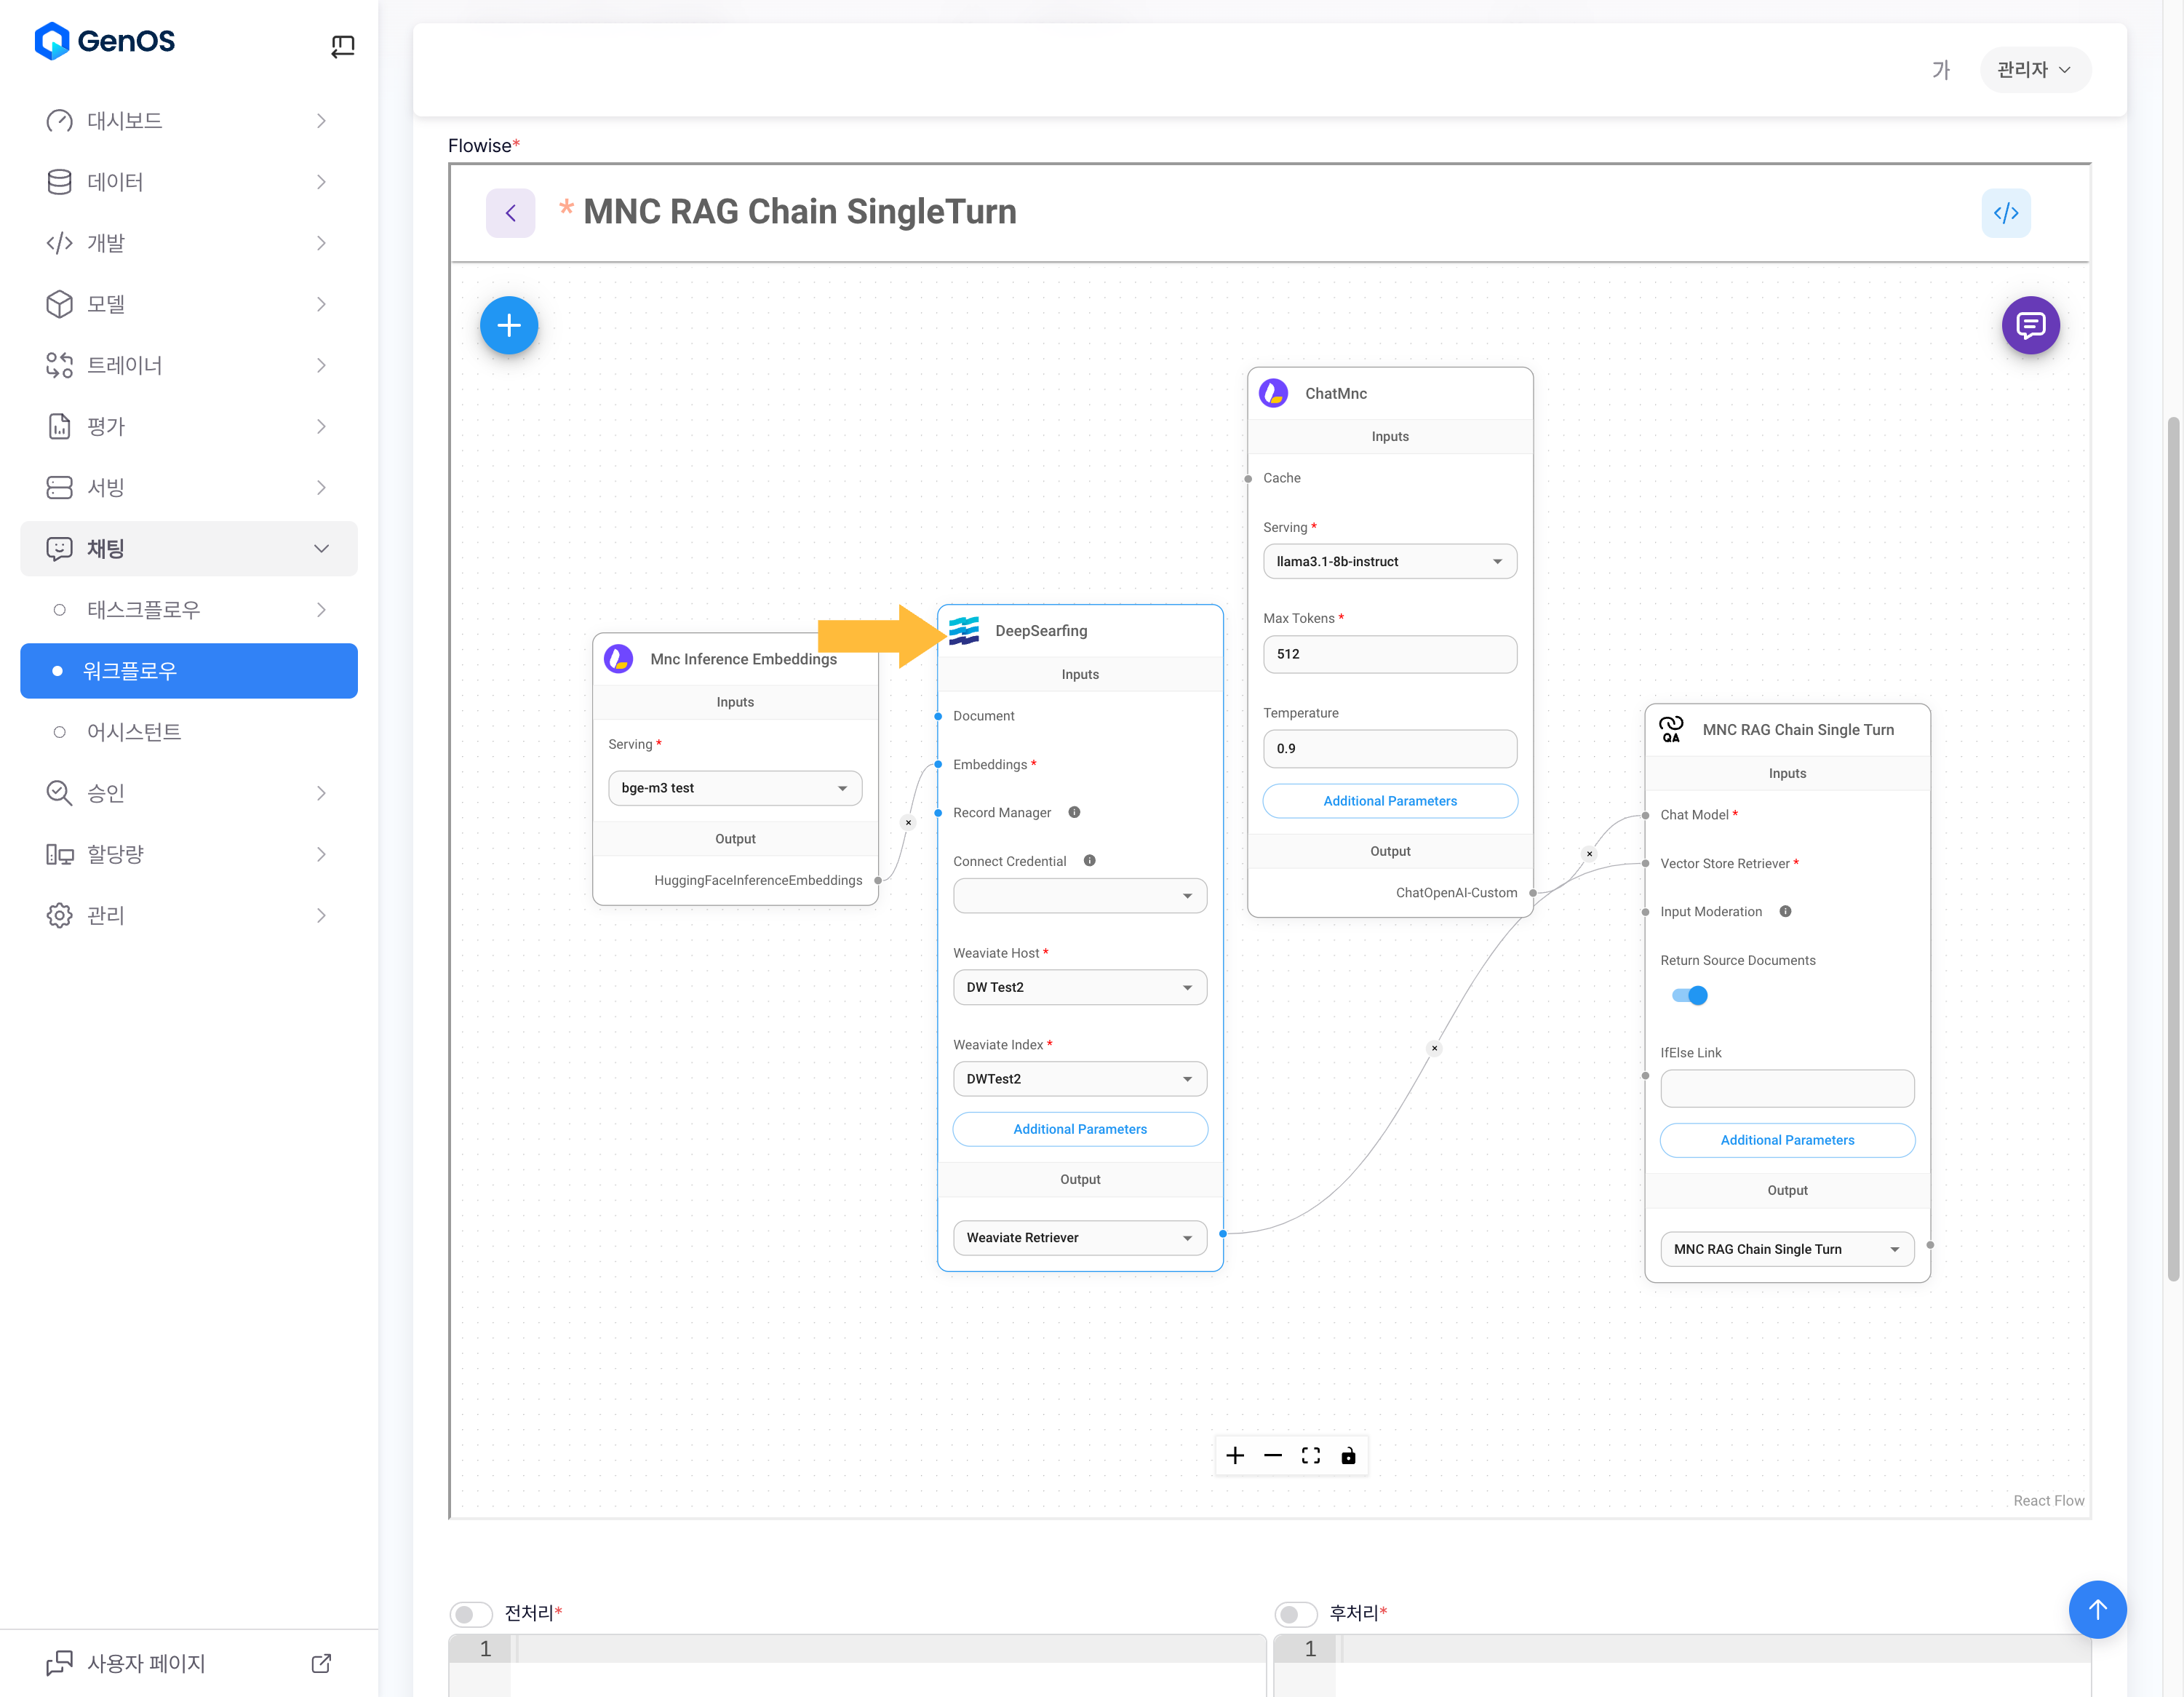Toggle the canvas lock control
The image size is (2184, 1697).
click(1348, 1455)
